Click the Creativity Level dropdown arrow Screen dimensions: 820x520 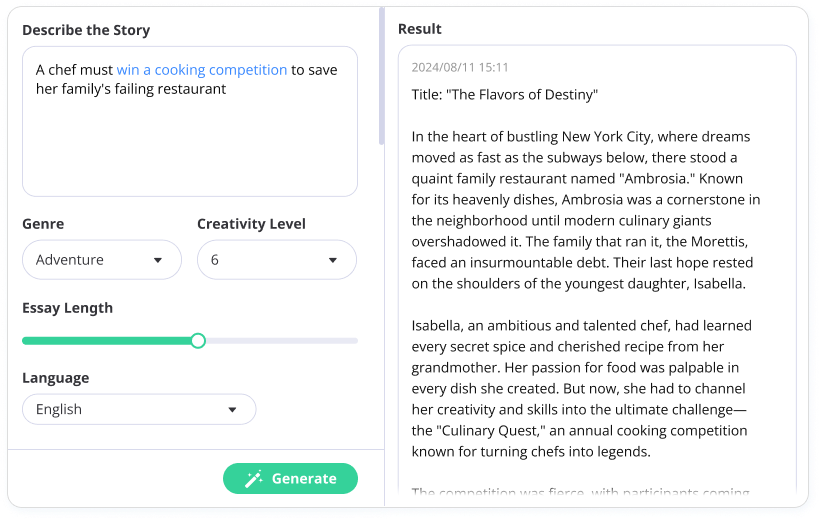[333, 260]
